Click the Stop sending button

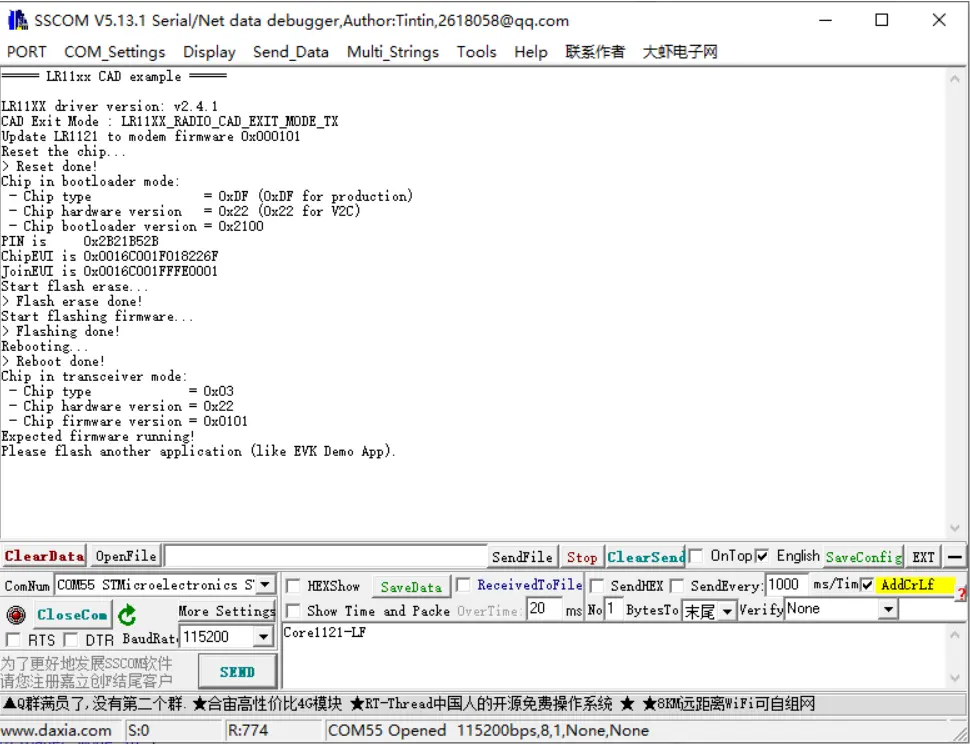[581, 557]
